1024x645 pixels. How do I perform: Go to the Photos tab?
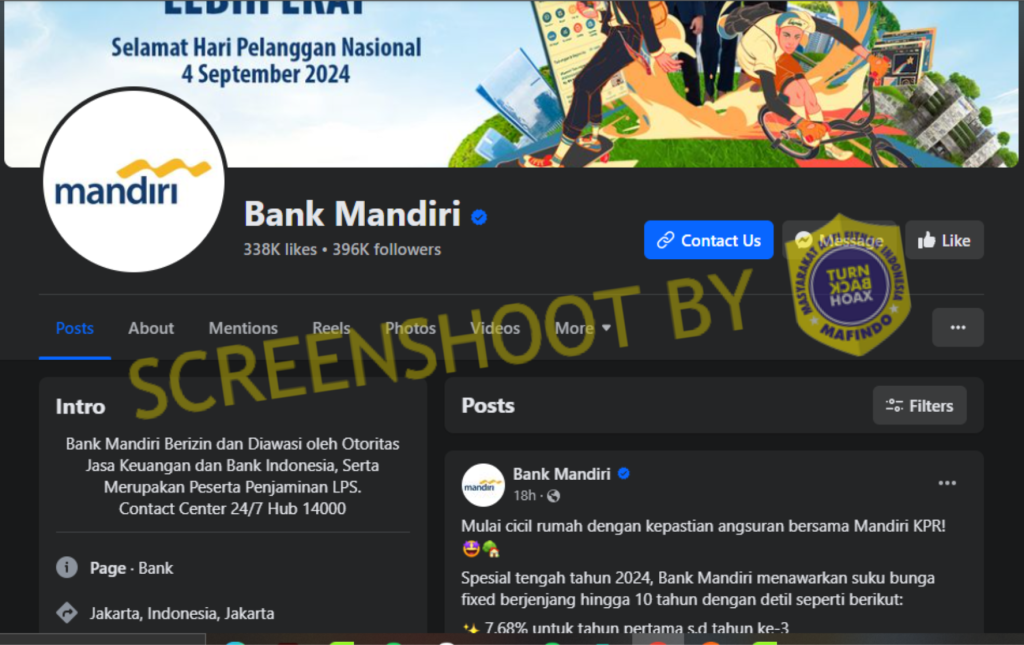(x=410, y=328)
